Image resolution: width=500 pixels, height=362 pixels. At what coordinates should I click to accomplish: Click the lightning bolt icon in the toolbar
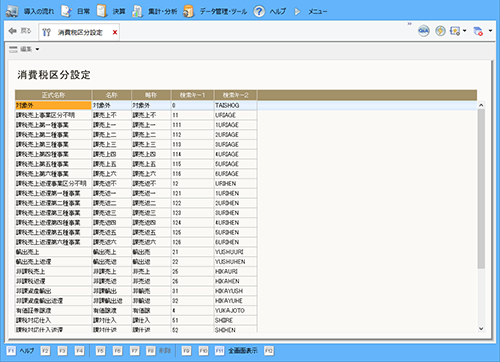(440, 31)
